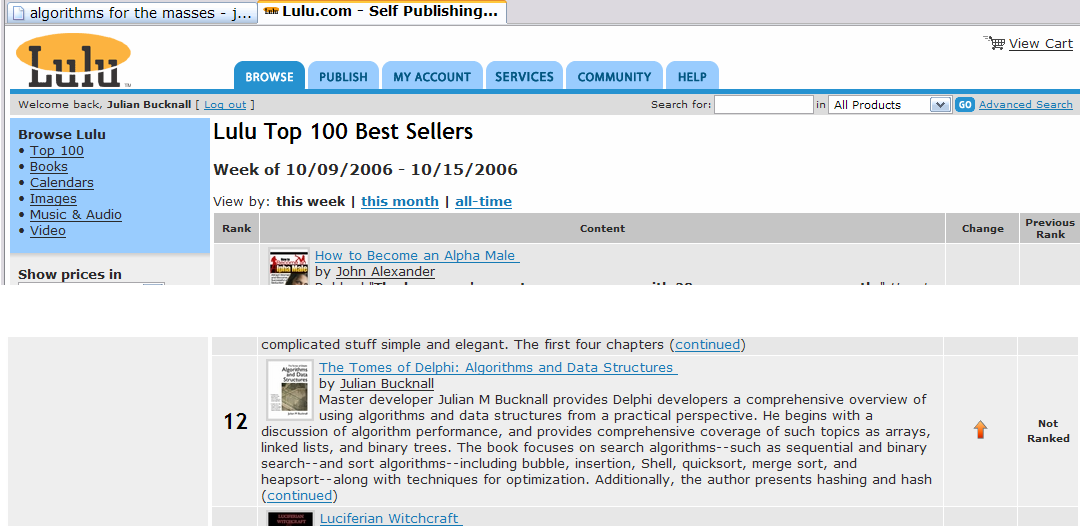1080x526 pixels.
Task: Open the BROWSE navigation tab
Action: 269,76
